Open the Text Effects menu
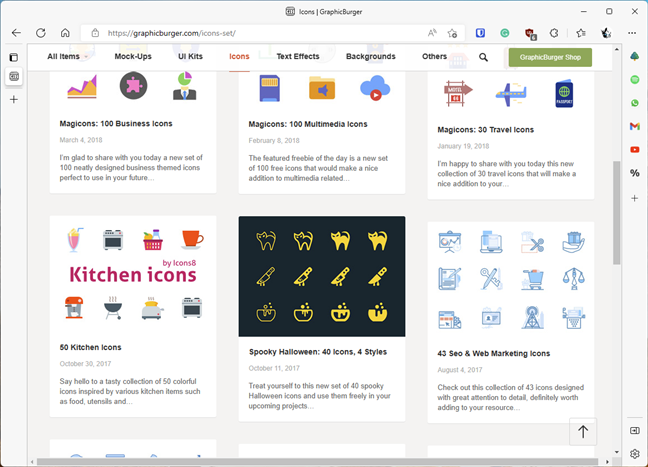Viewport: 648px width, 467px height. pos(298,57)
